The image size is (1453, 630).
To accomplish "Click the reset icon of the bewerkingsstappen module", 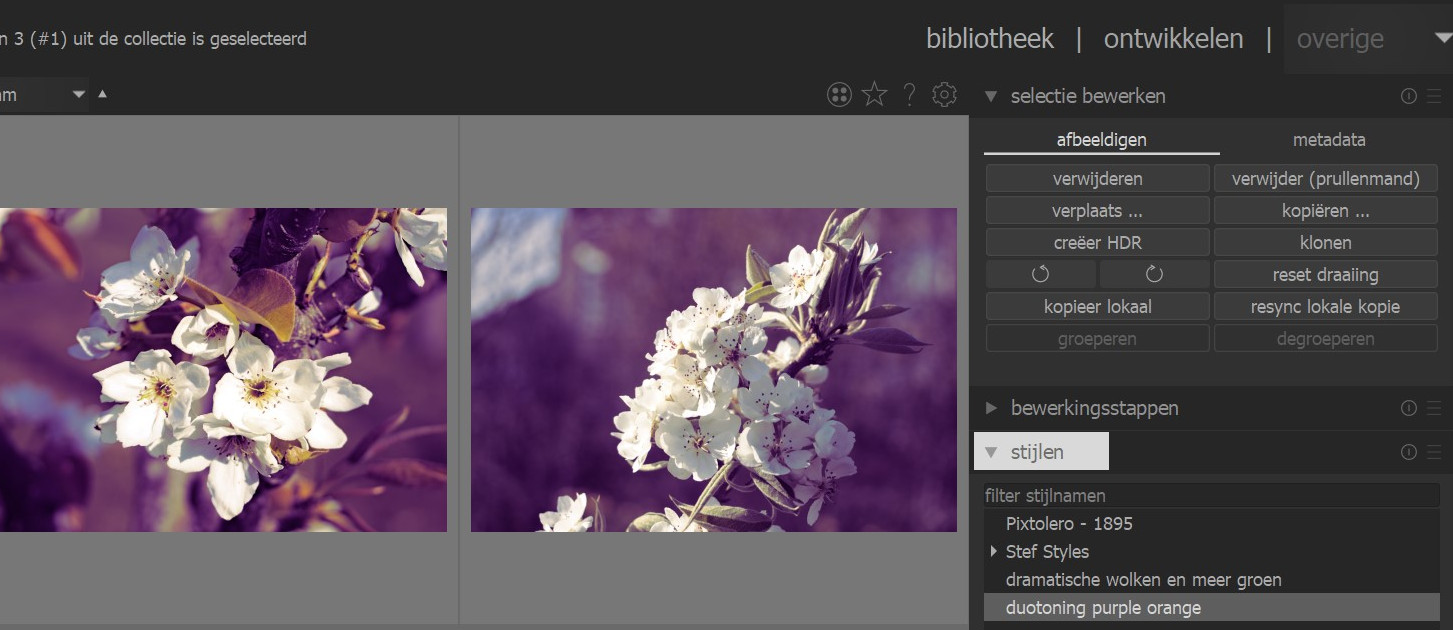I will pyautogui.click(x=1409, y=408).
